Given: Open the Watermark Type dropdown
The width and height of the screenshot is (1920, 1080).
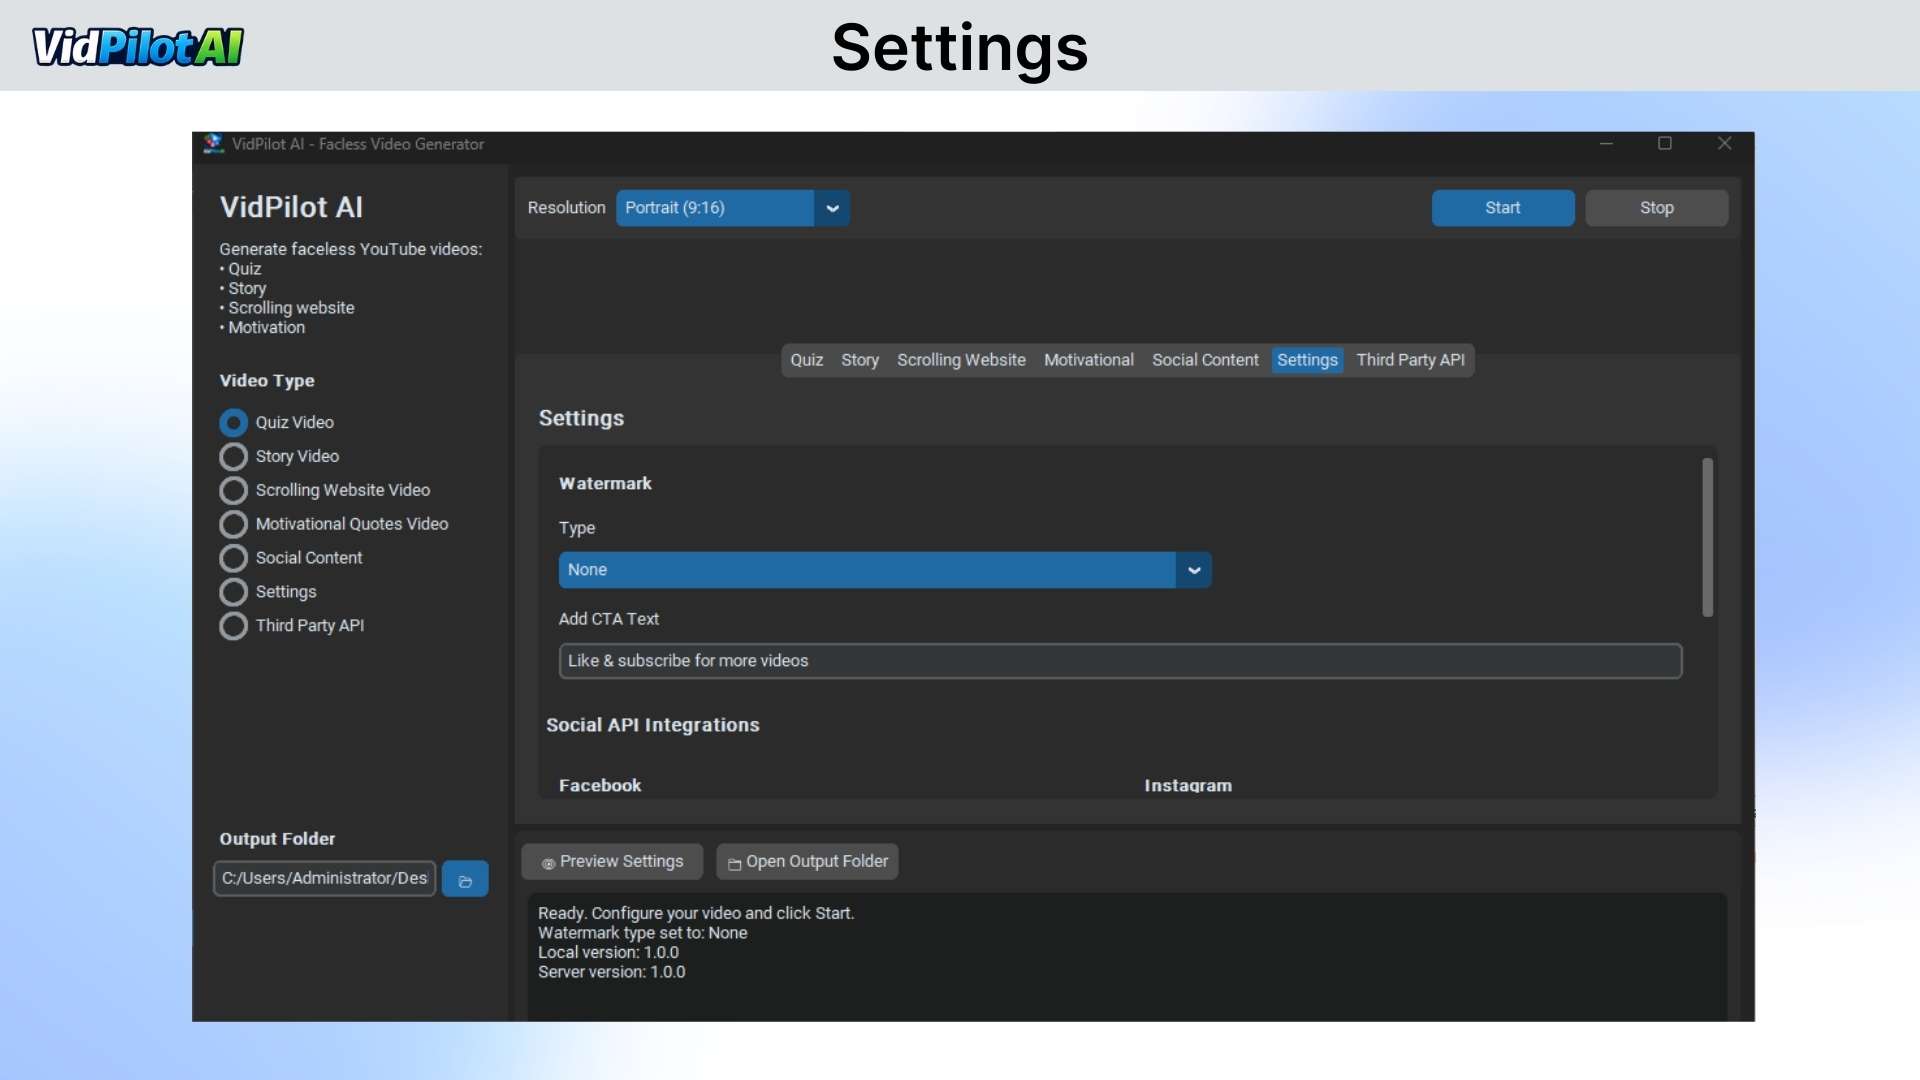Looking at the screenshot, I should (1193, 570).
